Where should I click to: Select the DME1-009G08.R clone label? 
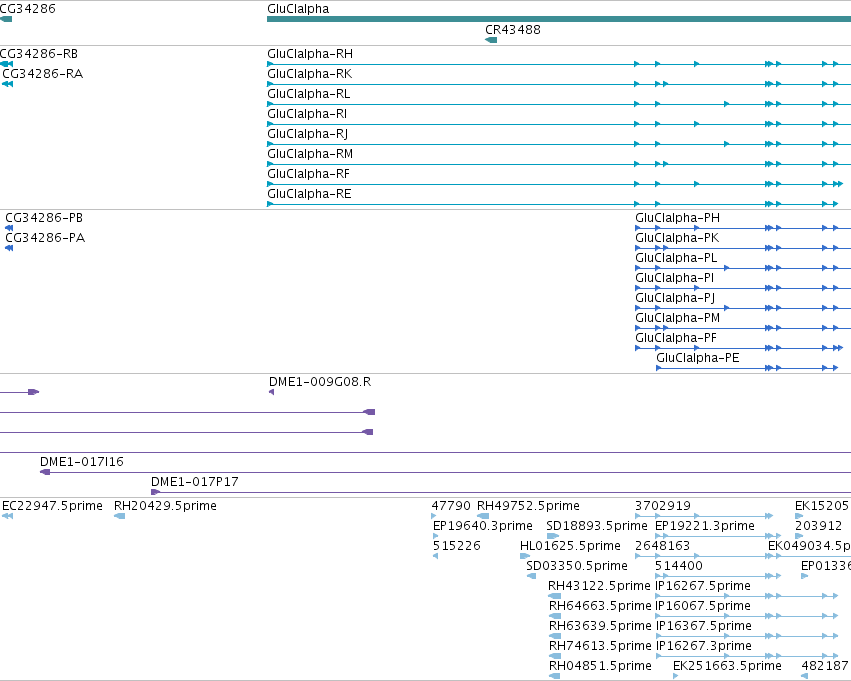click(320, 382)
